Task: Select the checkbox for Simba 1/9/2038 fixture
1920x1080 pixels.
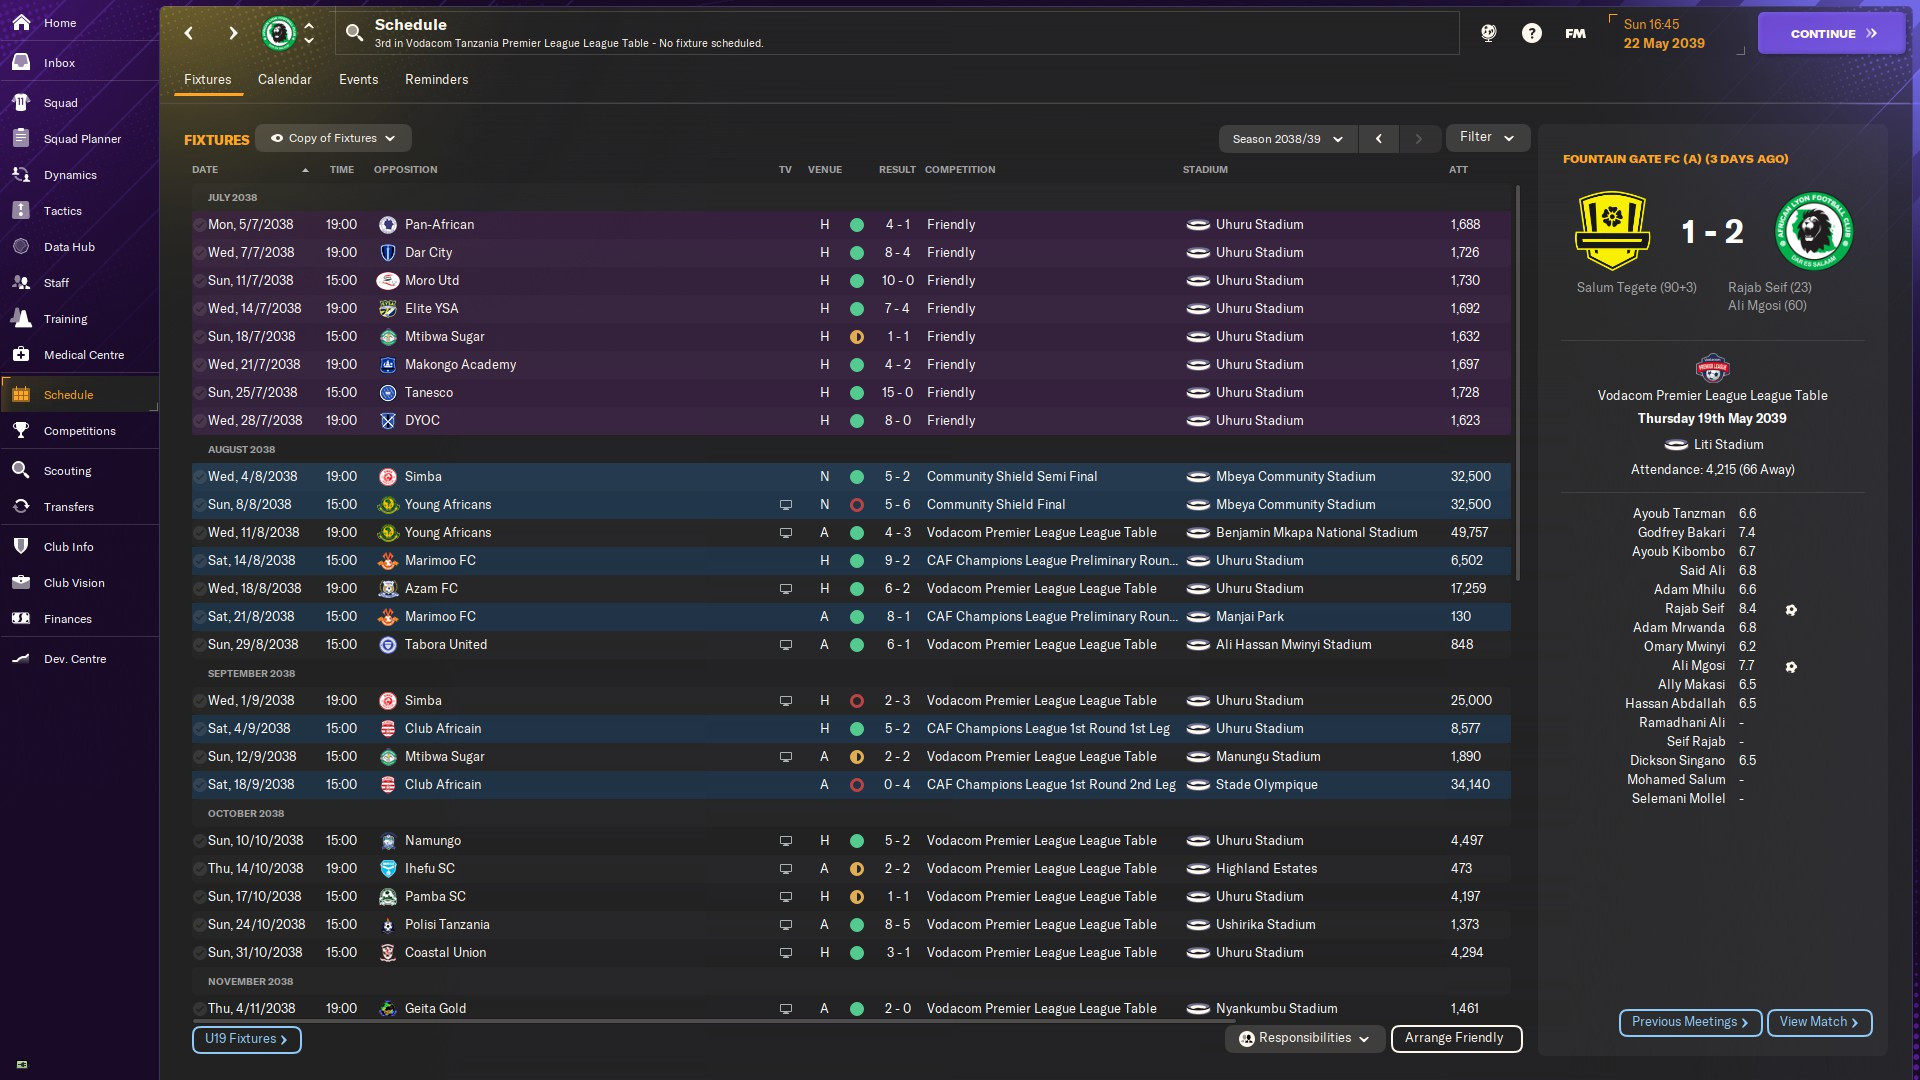Action: click(199, 701)
